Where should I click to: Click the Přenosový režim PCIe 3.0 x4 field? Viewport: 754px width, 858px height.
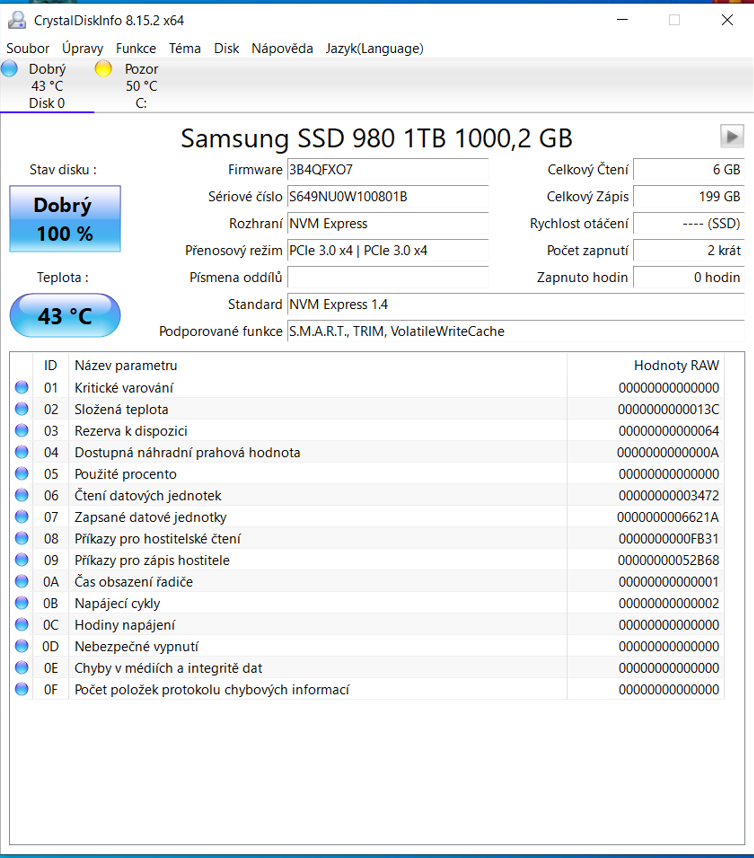[387, 250]
